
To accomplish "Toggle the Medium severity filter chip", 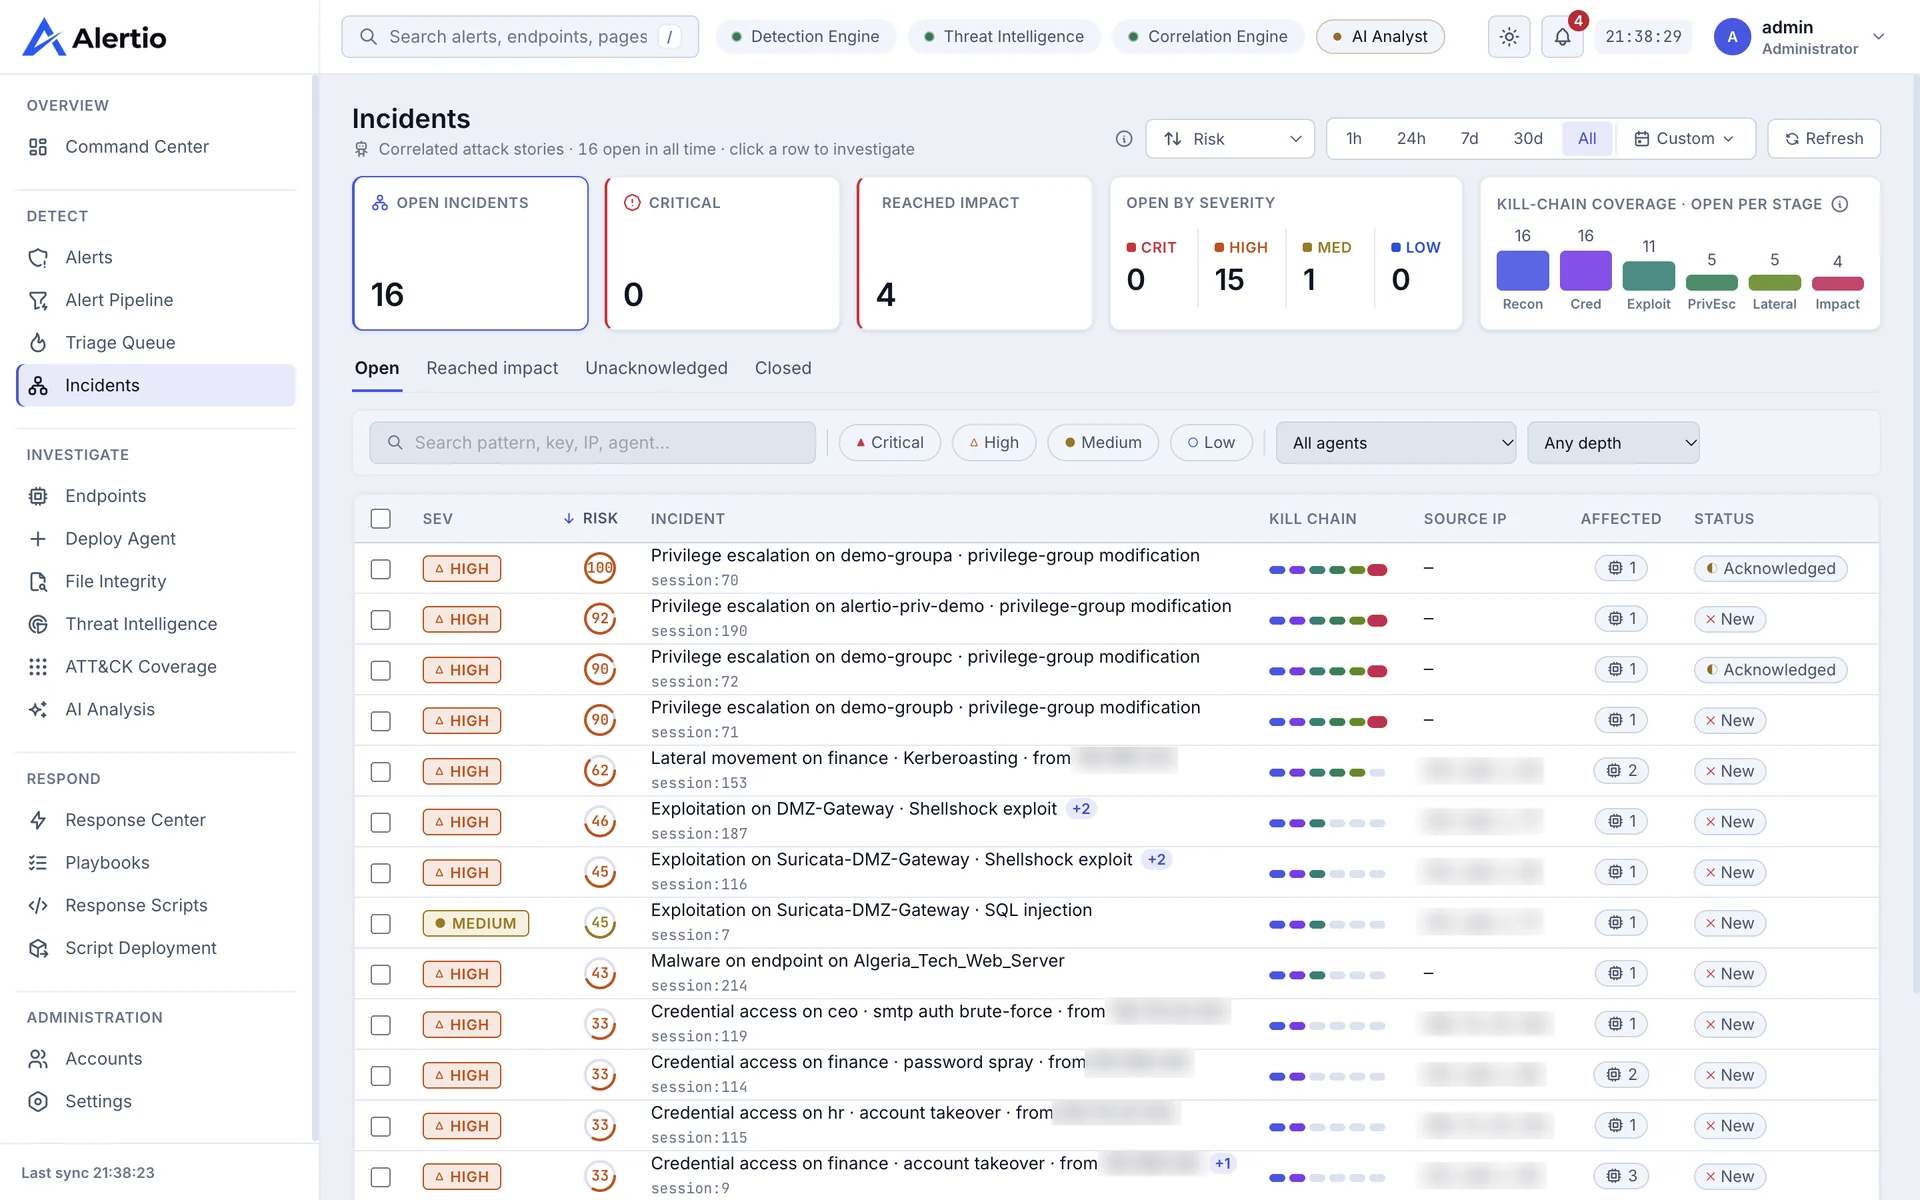I will (1103, 443).
